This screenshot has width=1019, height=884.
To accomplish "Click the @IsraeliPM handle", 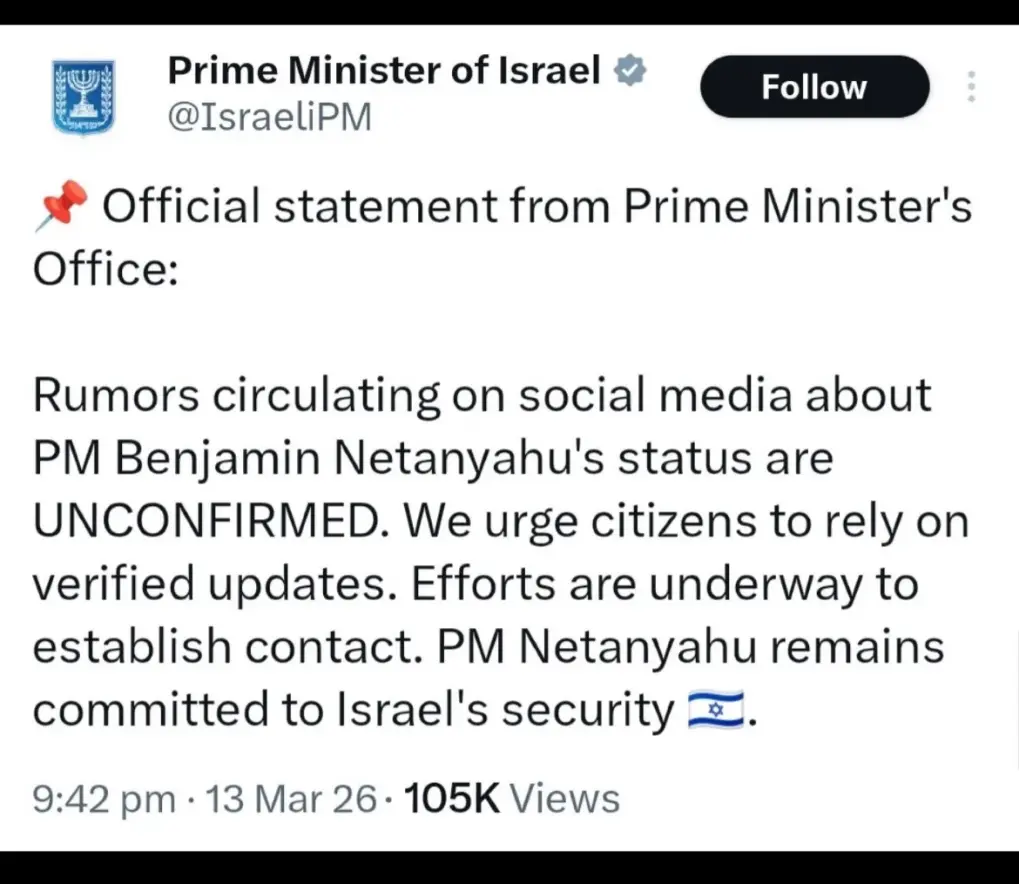I will point(269,117).
